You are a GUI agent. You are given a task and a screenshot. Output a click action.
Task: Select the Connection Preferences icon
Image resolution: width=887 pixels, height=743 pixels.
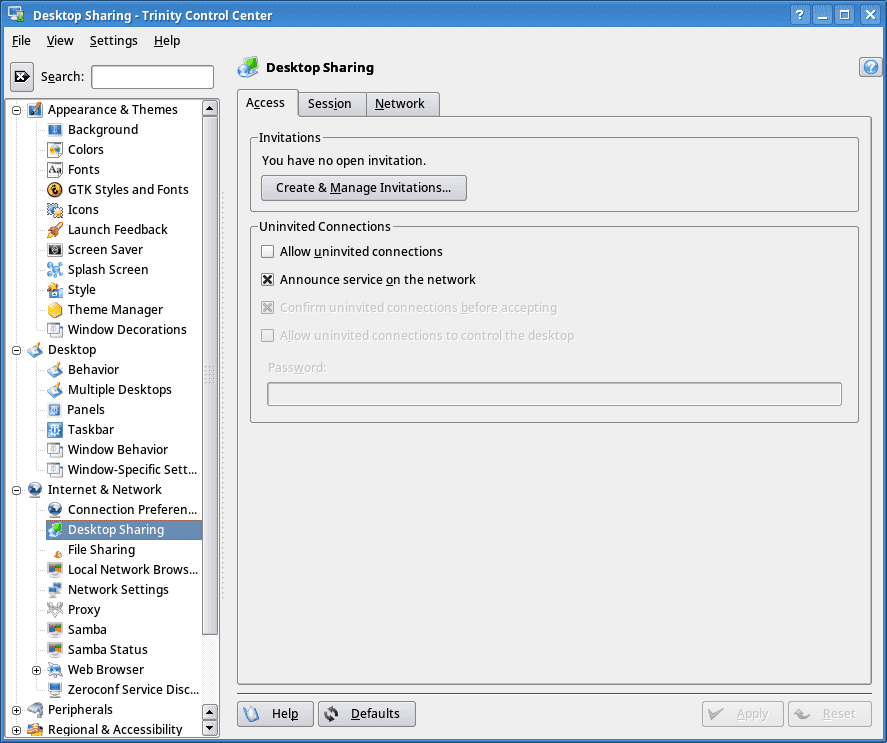(x=55, y=509)
